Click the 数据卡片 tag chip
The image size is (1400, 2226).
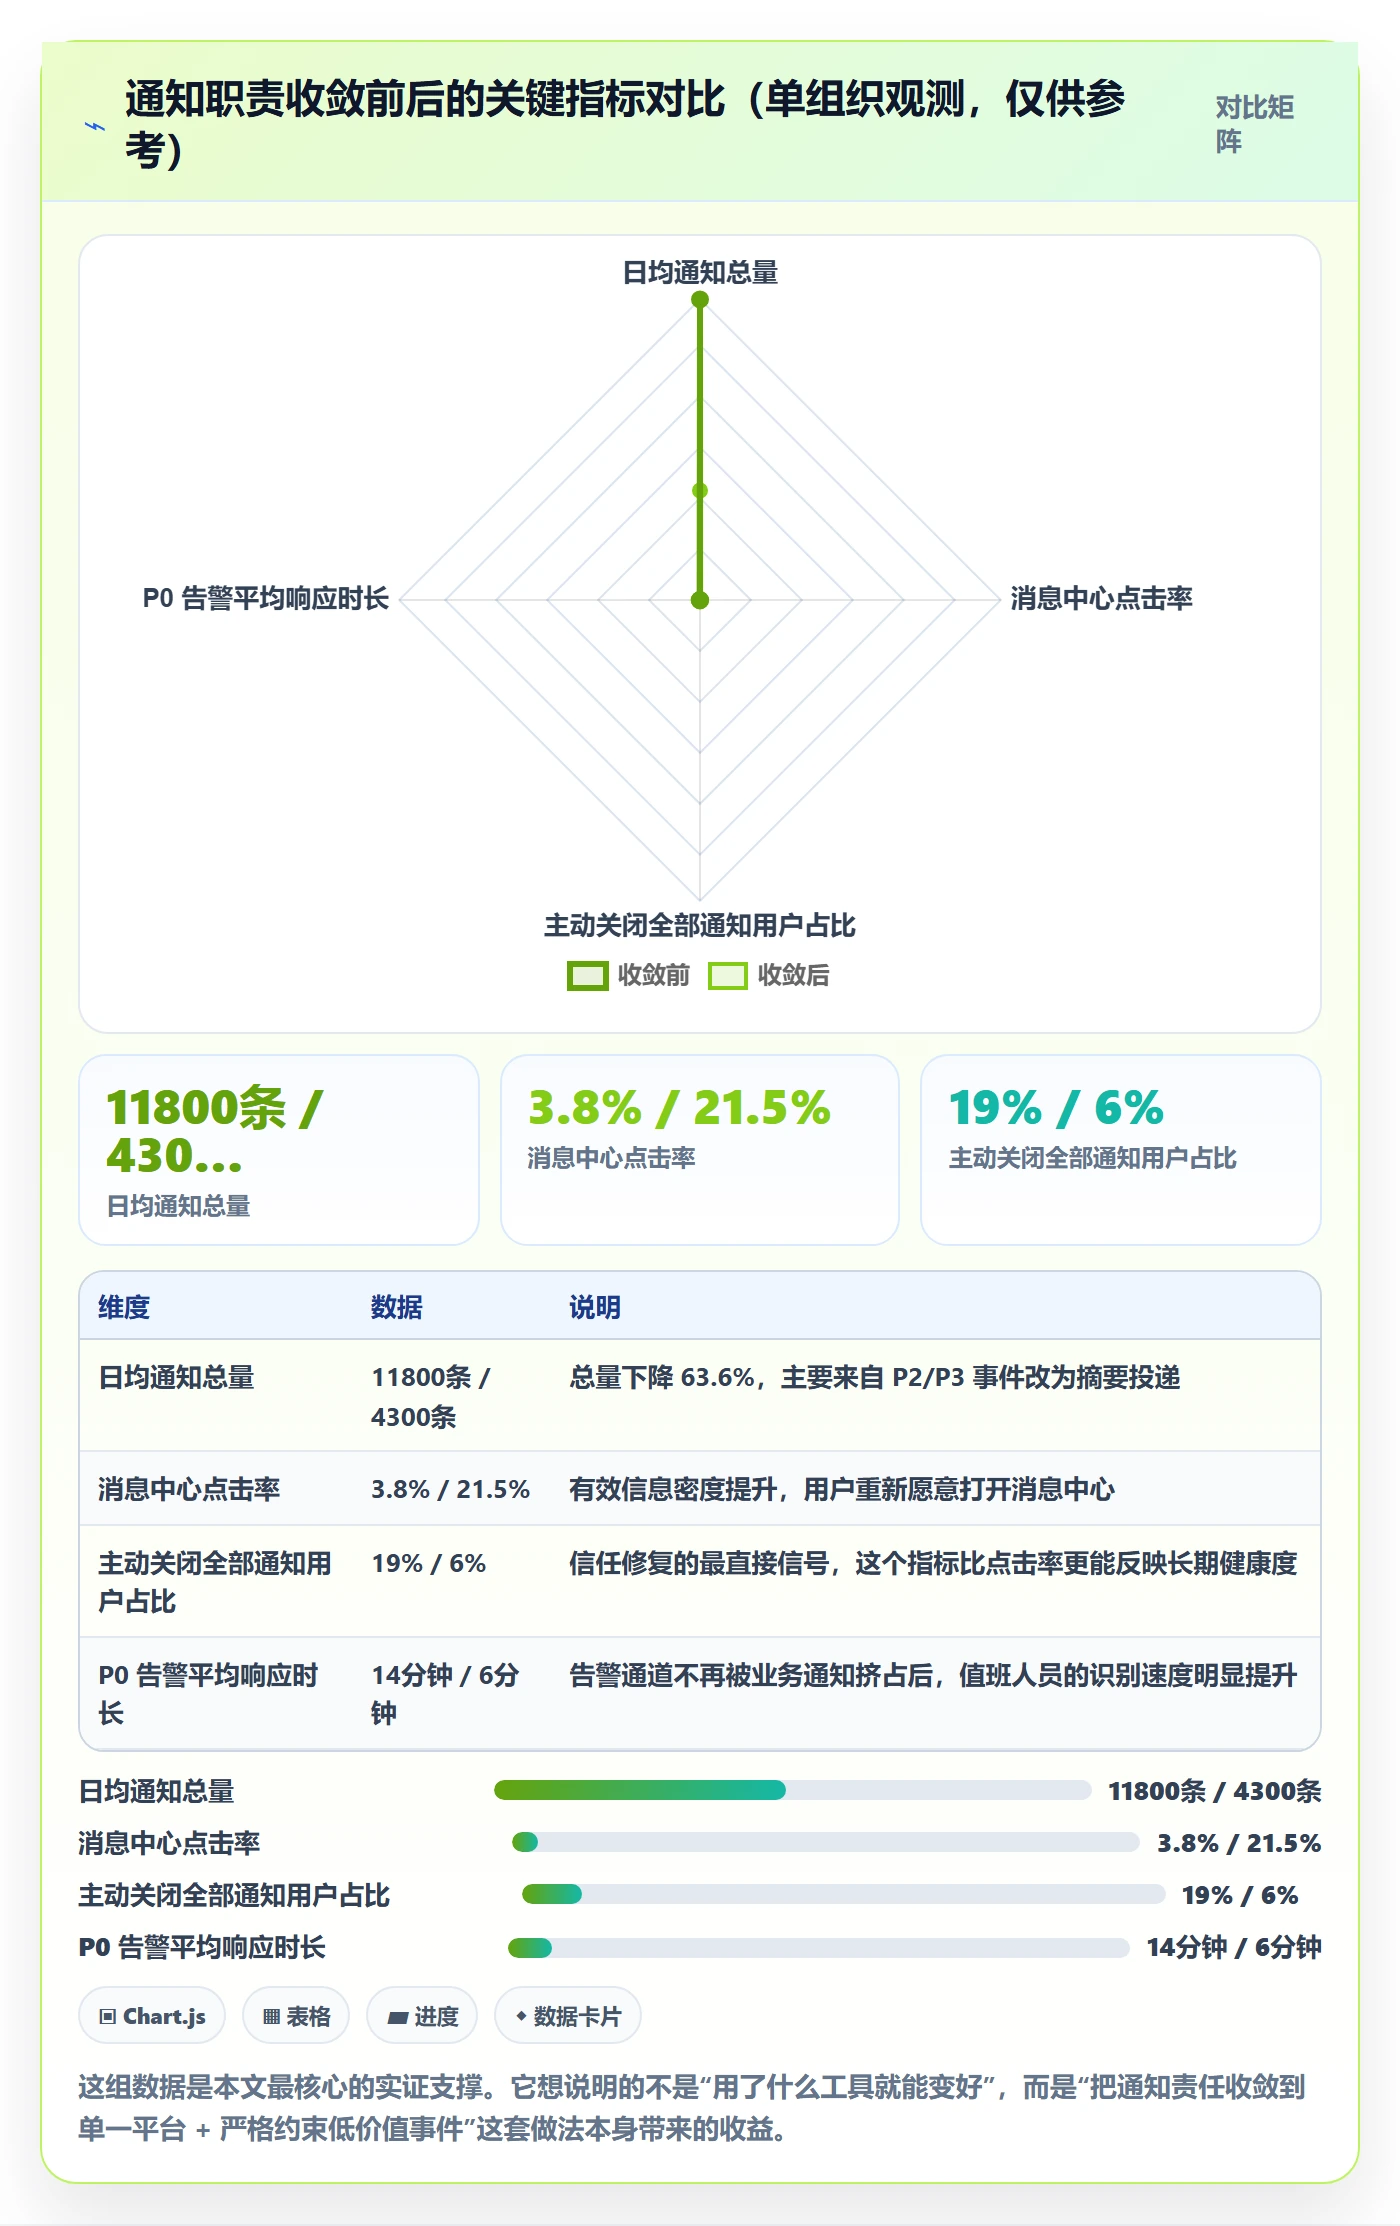click(568, 2016)
